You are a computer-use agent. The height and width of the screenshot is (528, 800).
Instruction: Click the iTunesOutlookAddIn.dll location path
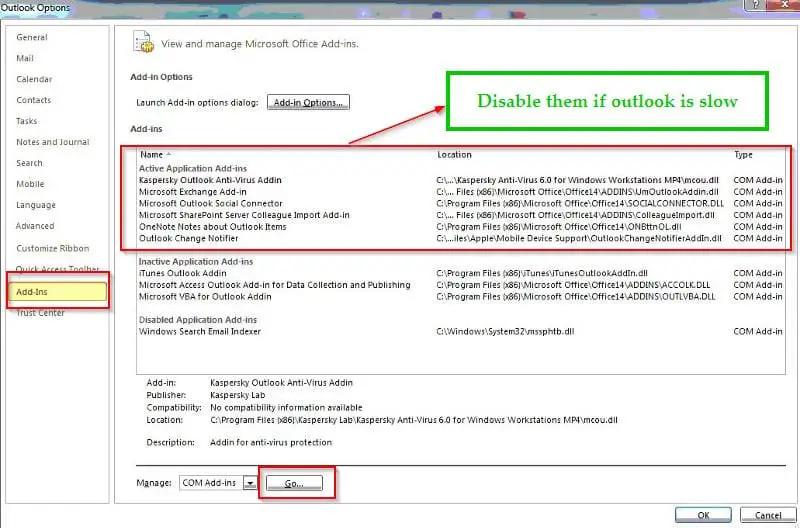pyautogui.click(x=542, y=273)
